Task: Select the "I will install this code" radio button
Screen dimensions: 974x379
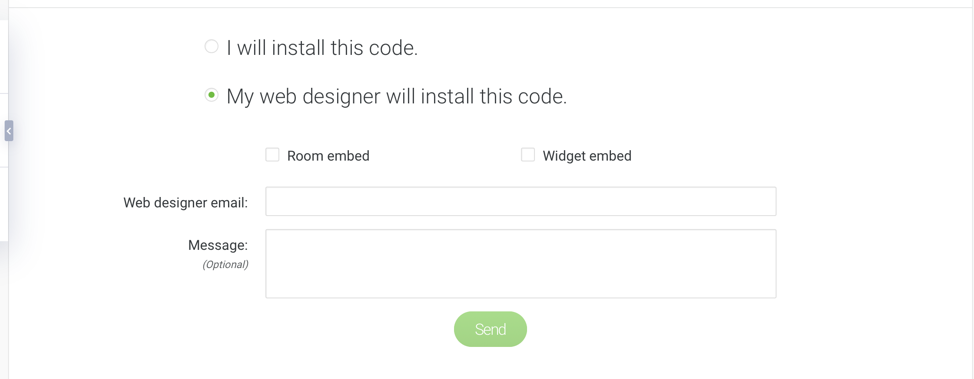Action: point(212,47)
